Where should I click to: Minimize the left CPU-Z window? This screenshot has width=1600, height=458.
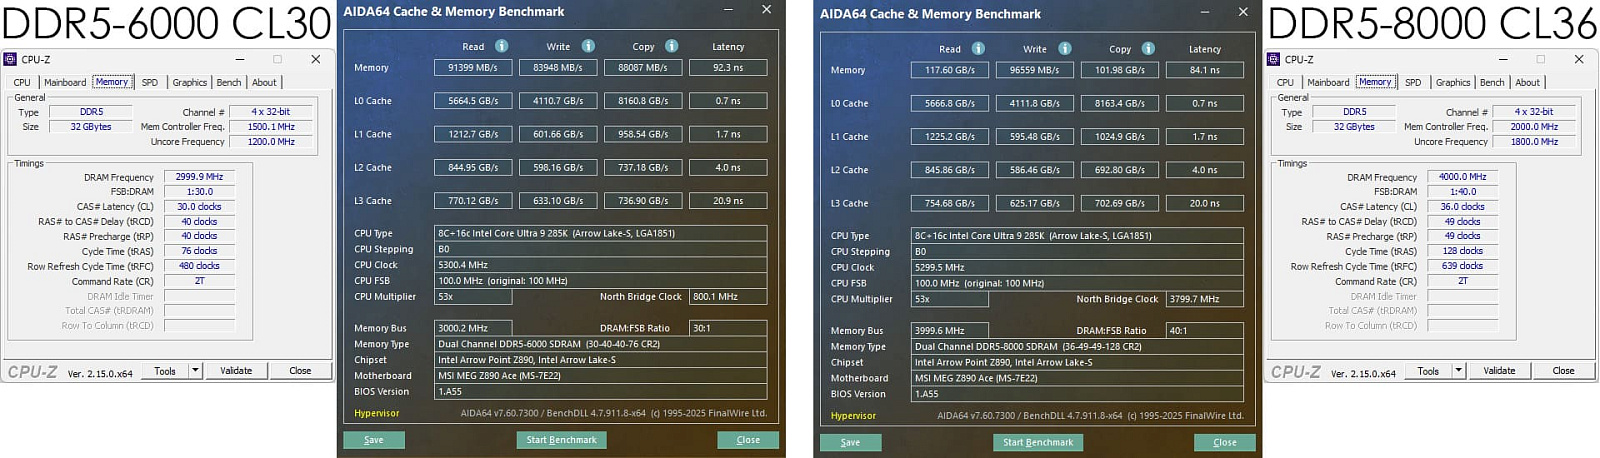tap(240, 59)
